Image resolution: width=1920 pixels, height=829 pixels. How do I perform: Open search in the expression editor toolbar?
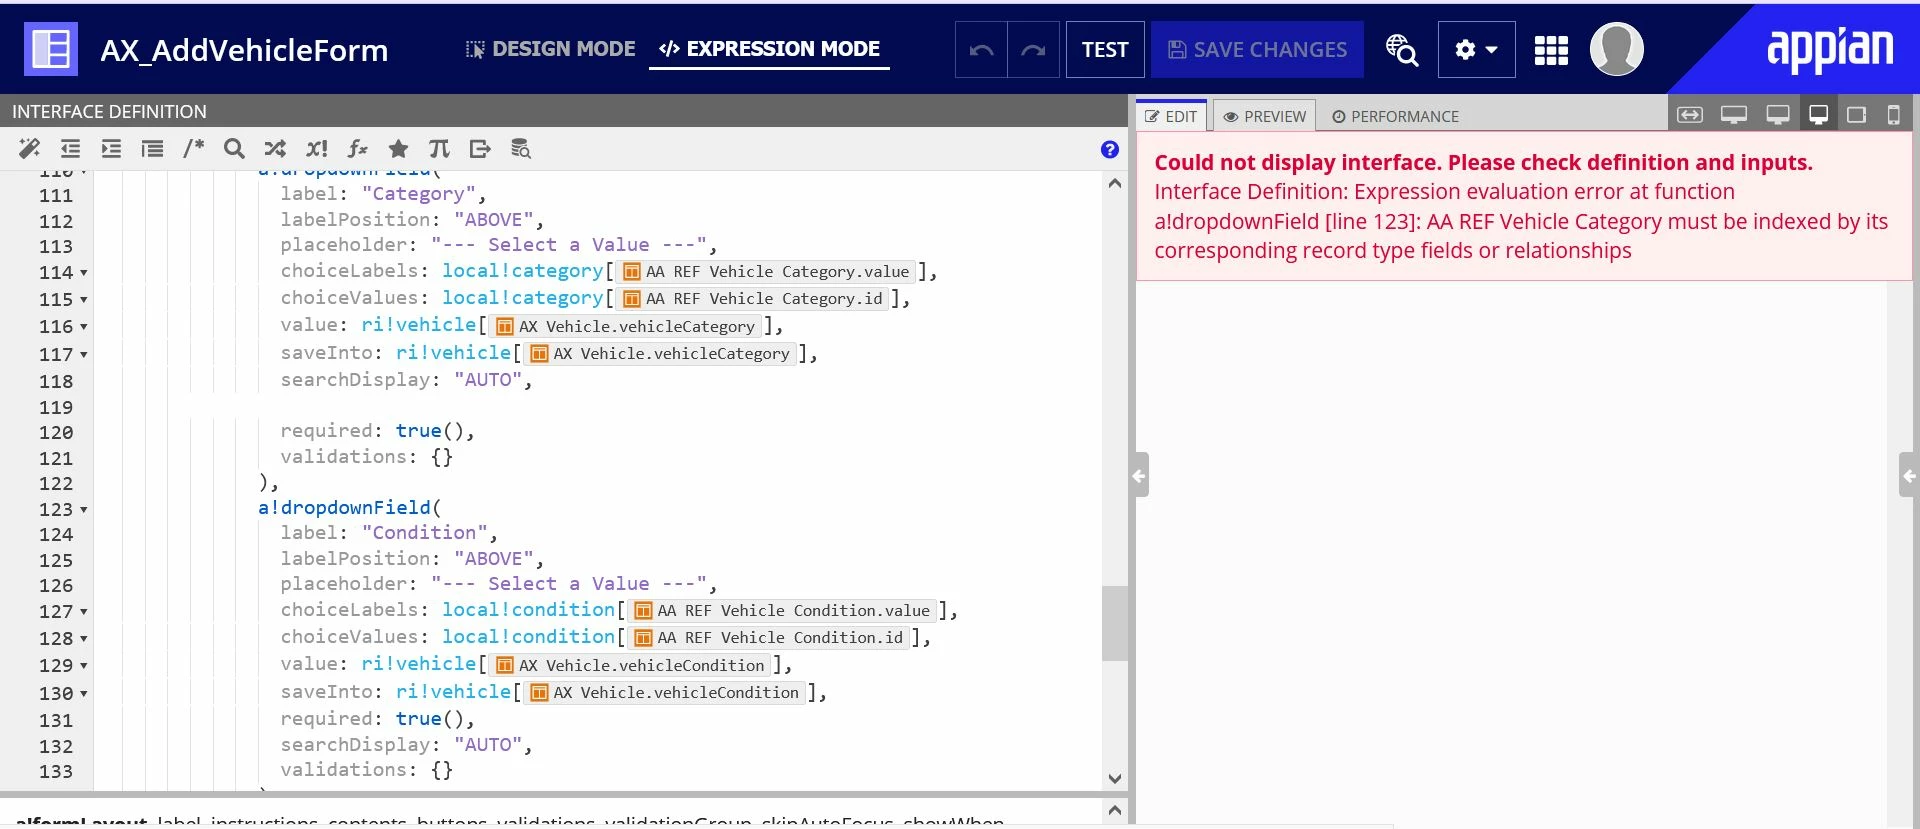pos(234,149)
